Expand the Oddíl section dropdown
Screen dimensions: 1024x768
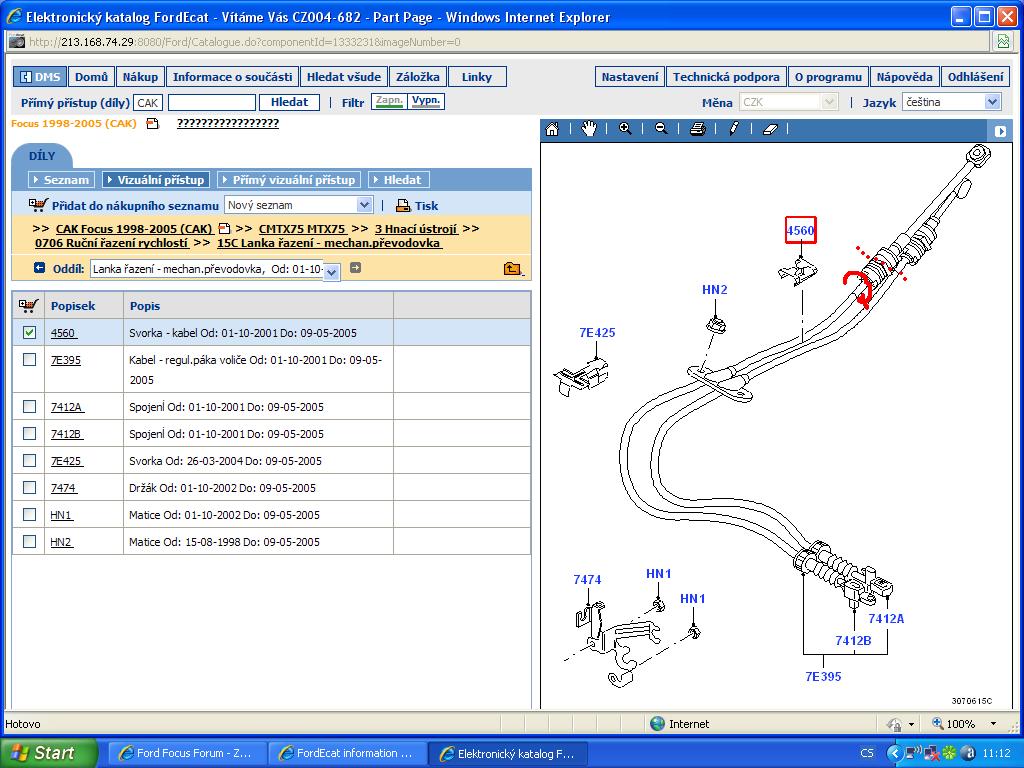click(x=332, y=271)
